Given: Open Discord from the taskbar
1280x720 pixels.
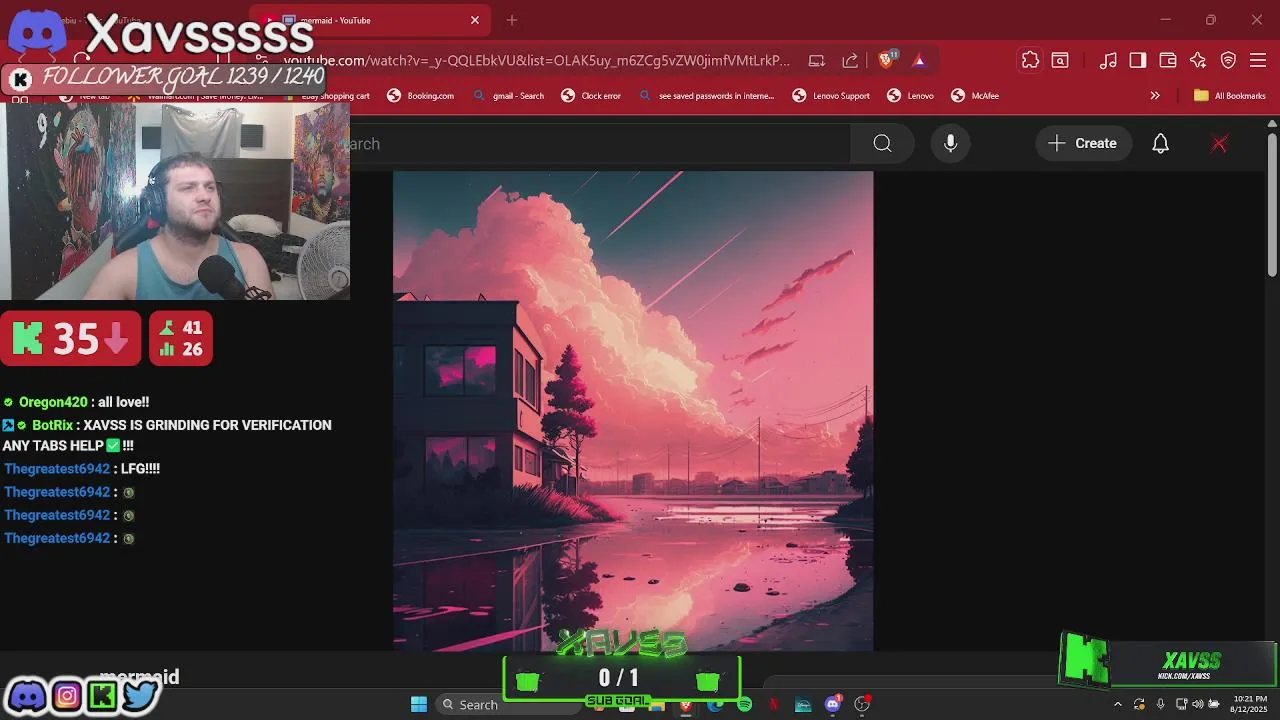Looking at the screenshot, I should [x=832, y=704].
